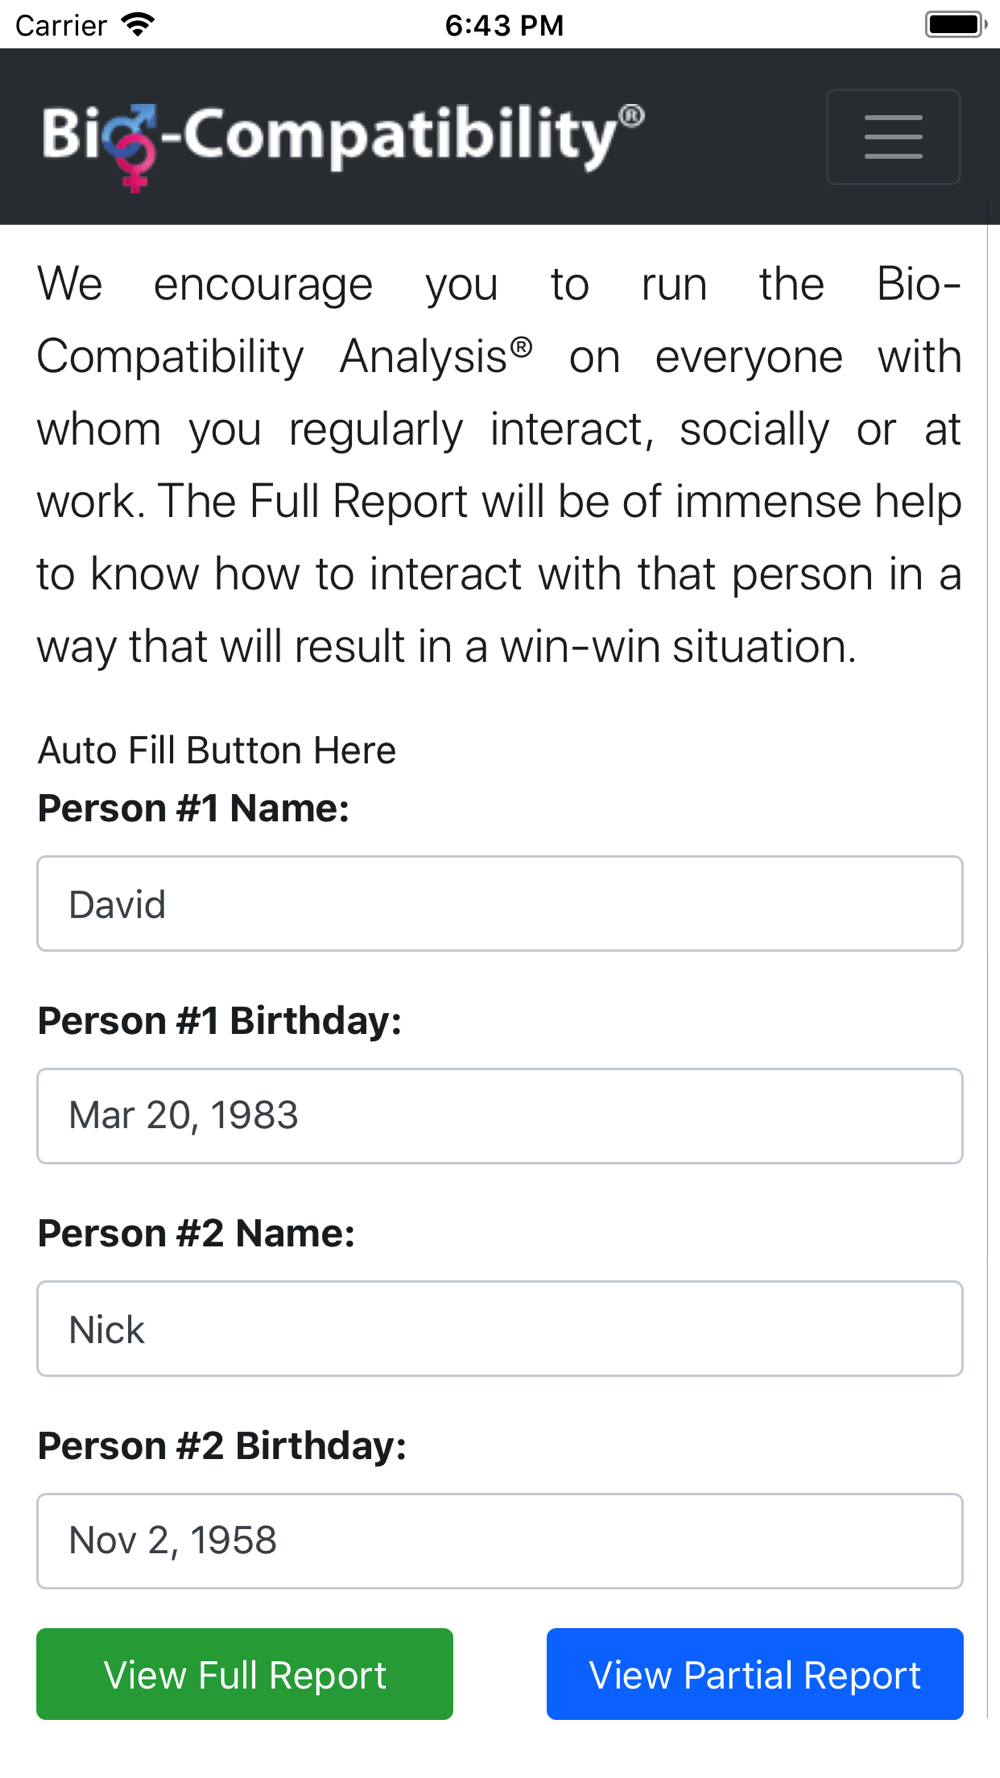Click the blue View Partial Report button

(755, 1674)
